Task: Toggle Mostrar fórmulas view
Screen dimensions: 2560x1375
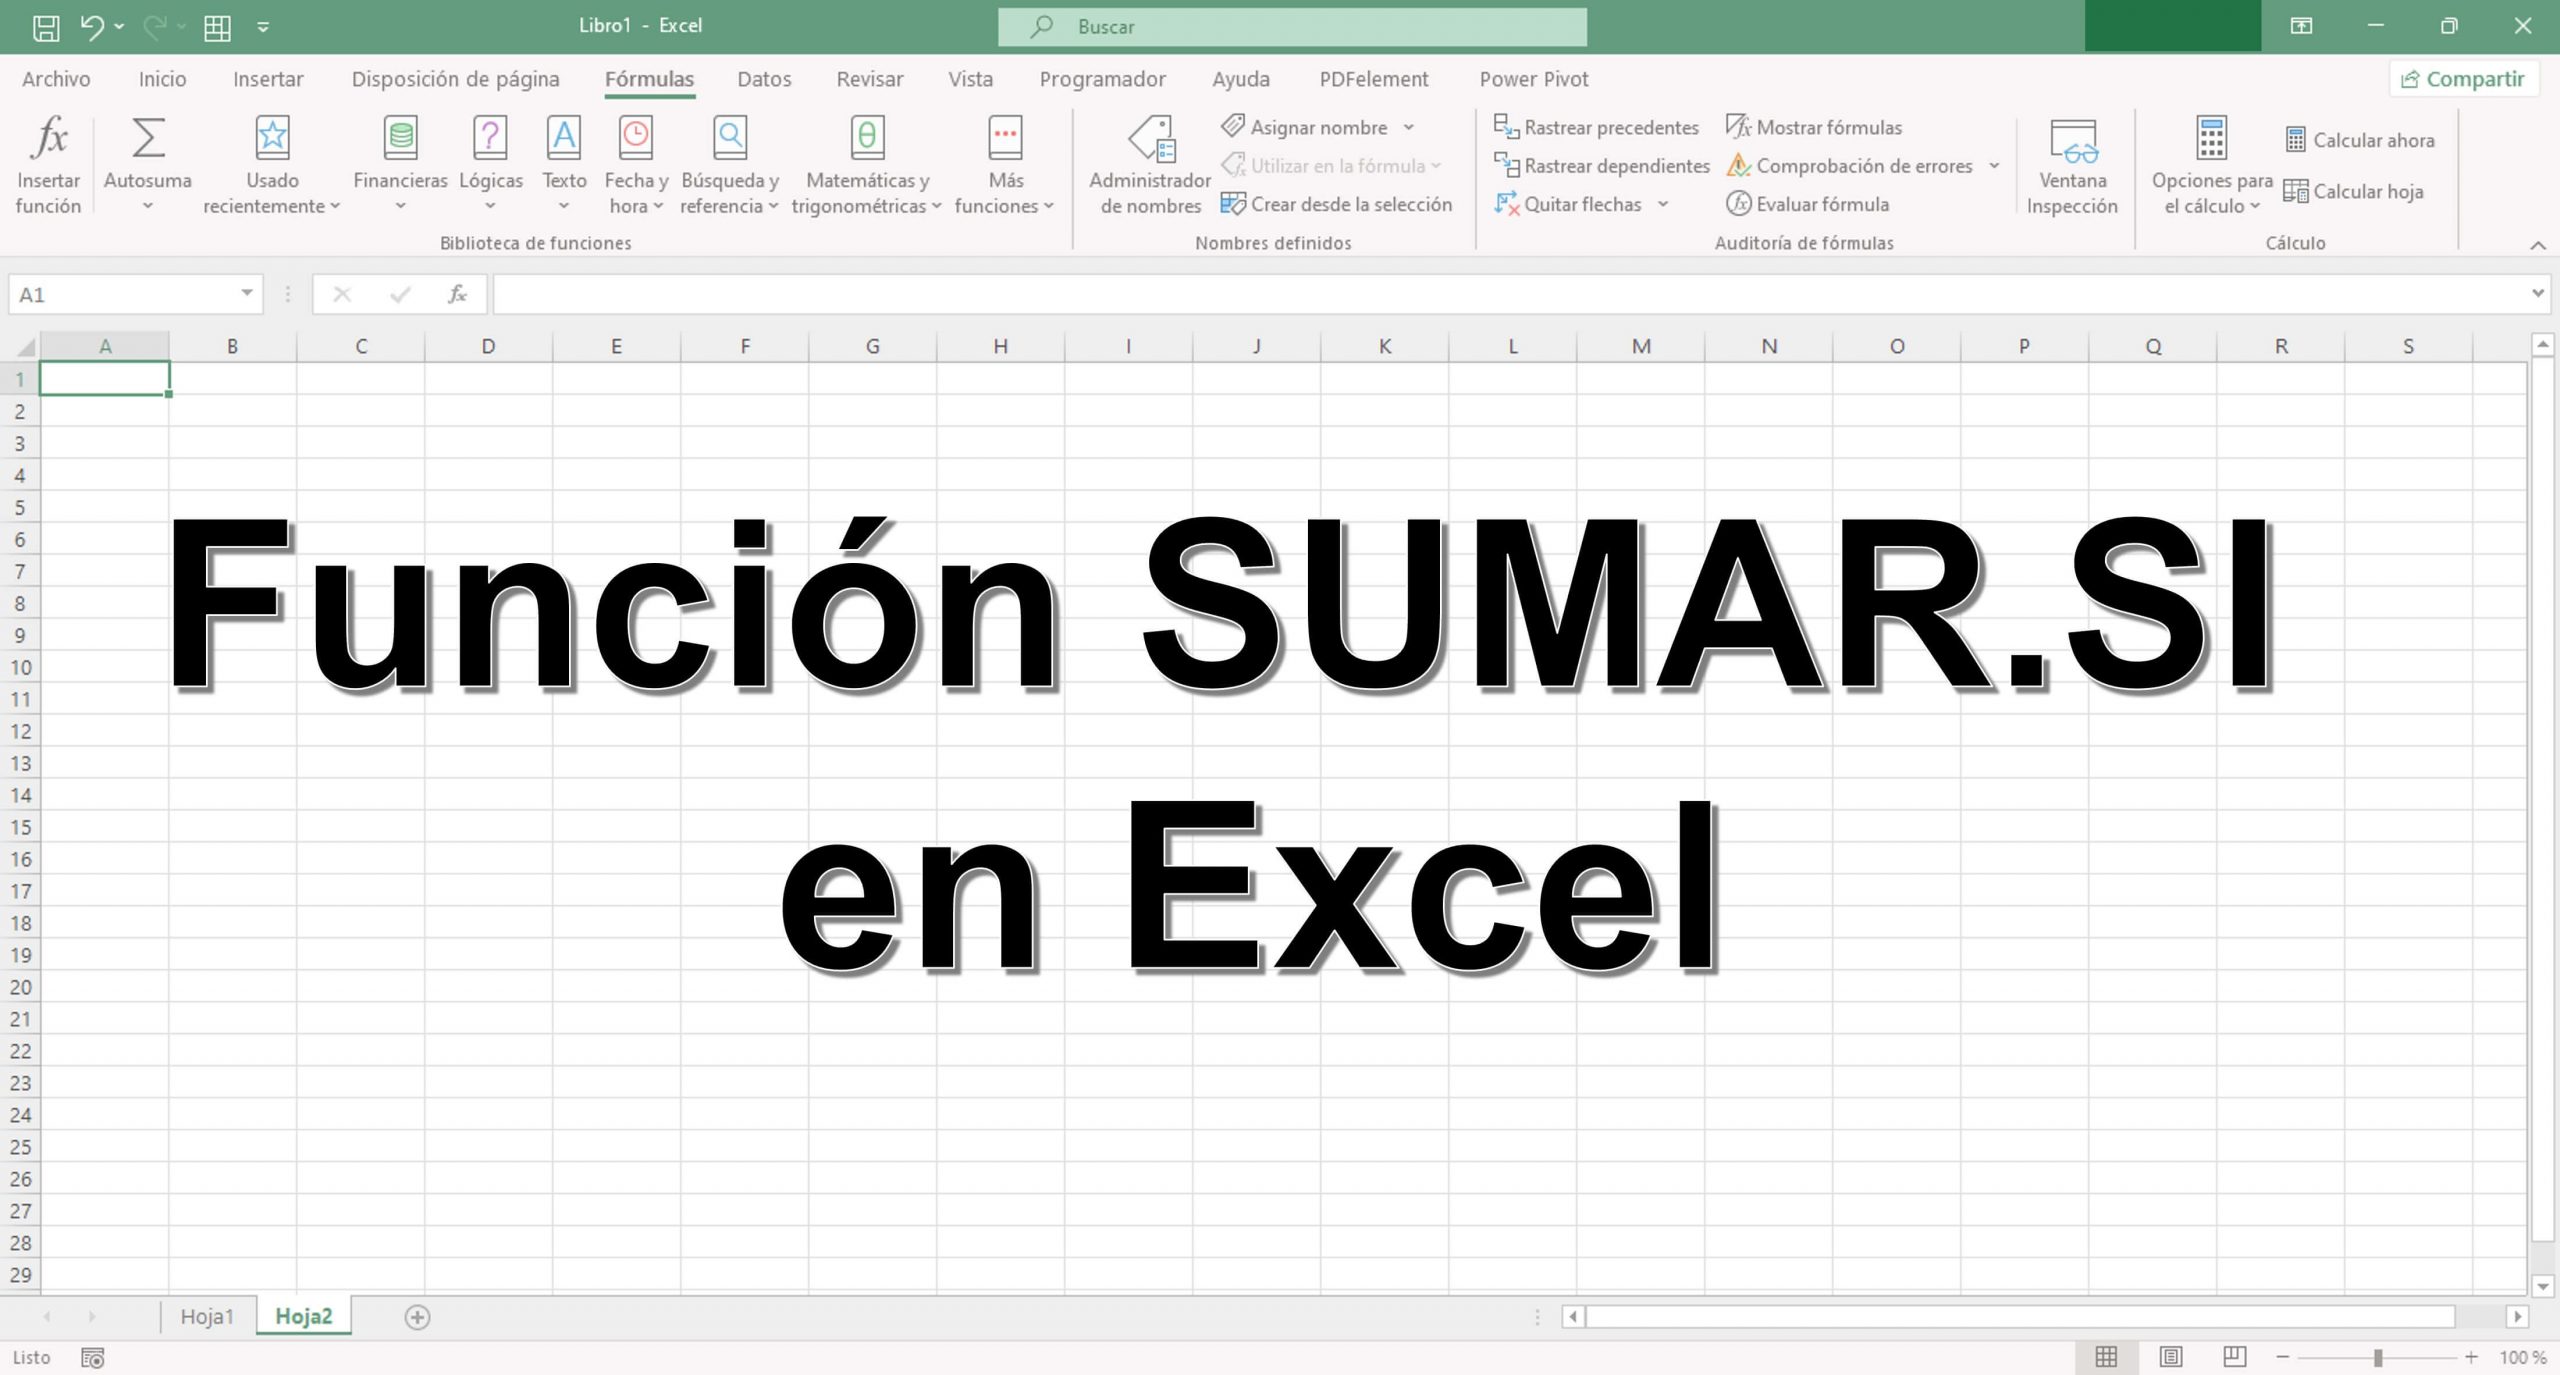Action: (1814, 127)
